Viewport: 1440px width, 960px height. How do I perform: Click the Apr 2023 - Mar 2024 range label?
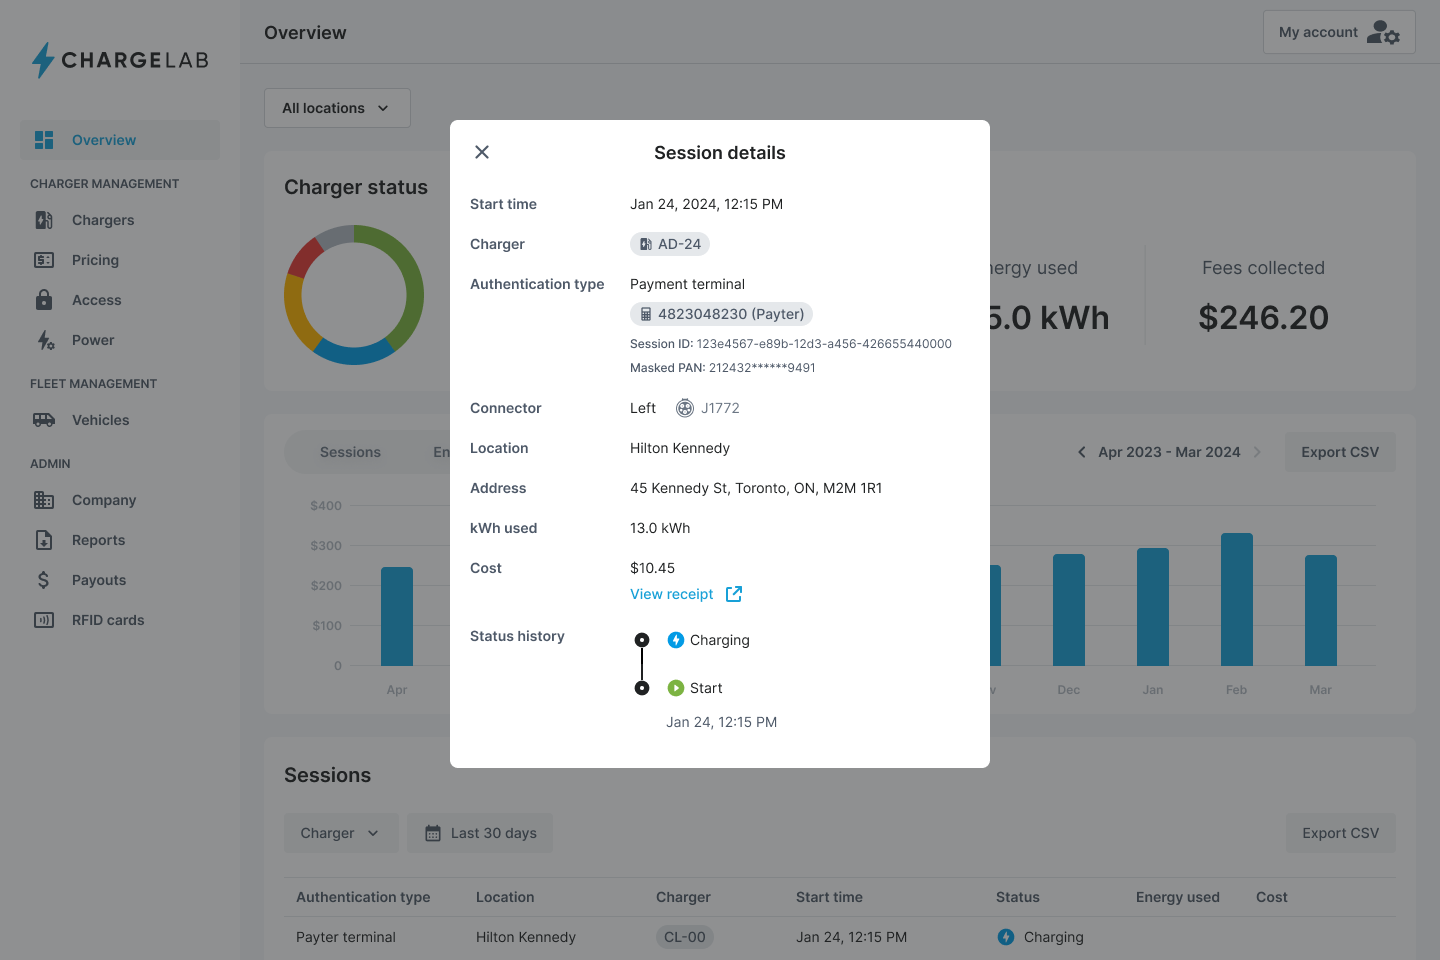pyautogui.click(x=1169, y=452)
